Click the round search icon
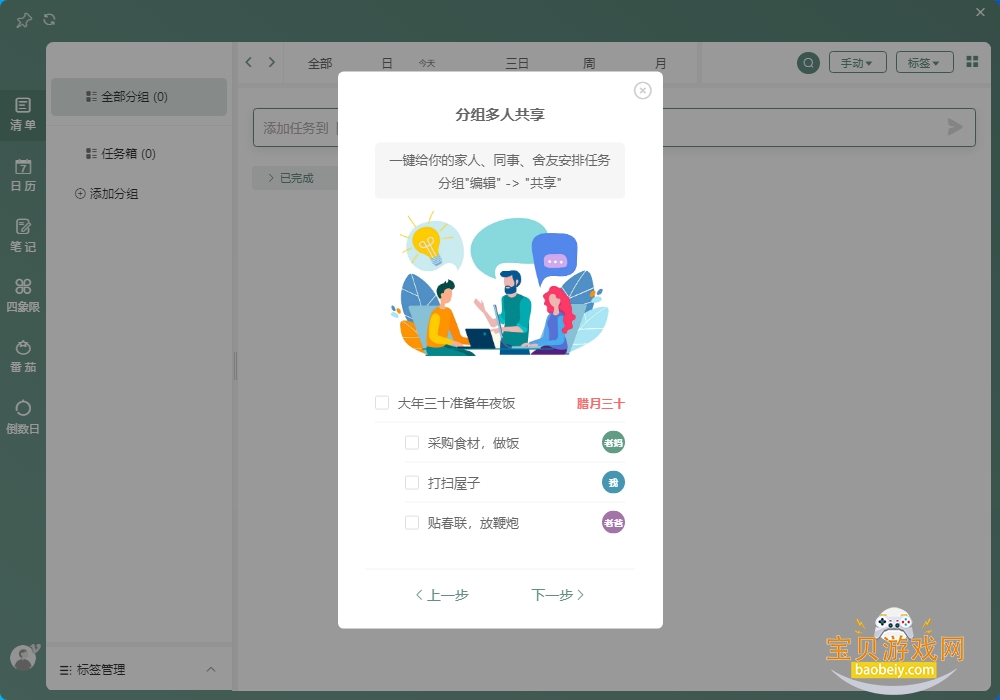This screenshot has width=1000, height=700. tap(808, 62)
